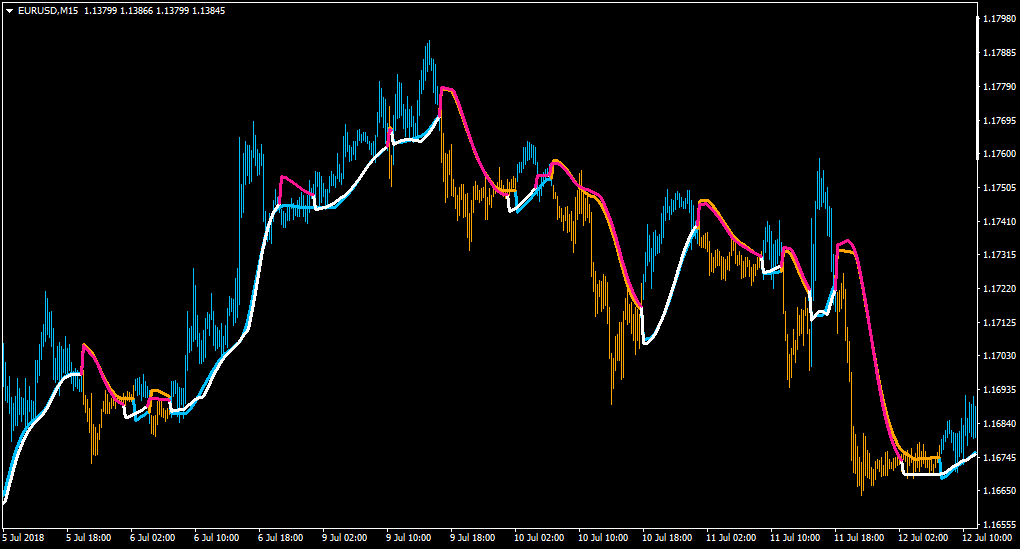Click the 10 Jul 02:00 time label
The width and height of the screenshot is (1020, 549).
pos(539,538)
